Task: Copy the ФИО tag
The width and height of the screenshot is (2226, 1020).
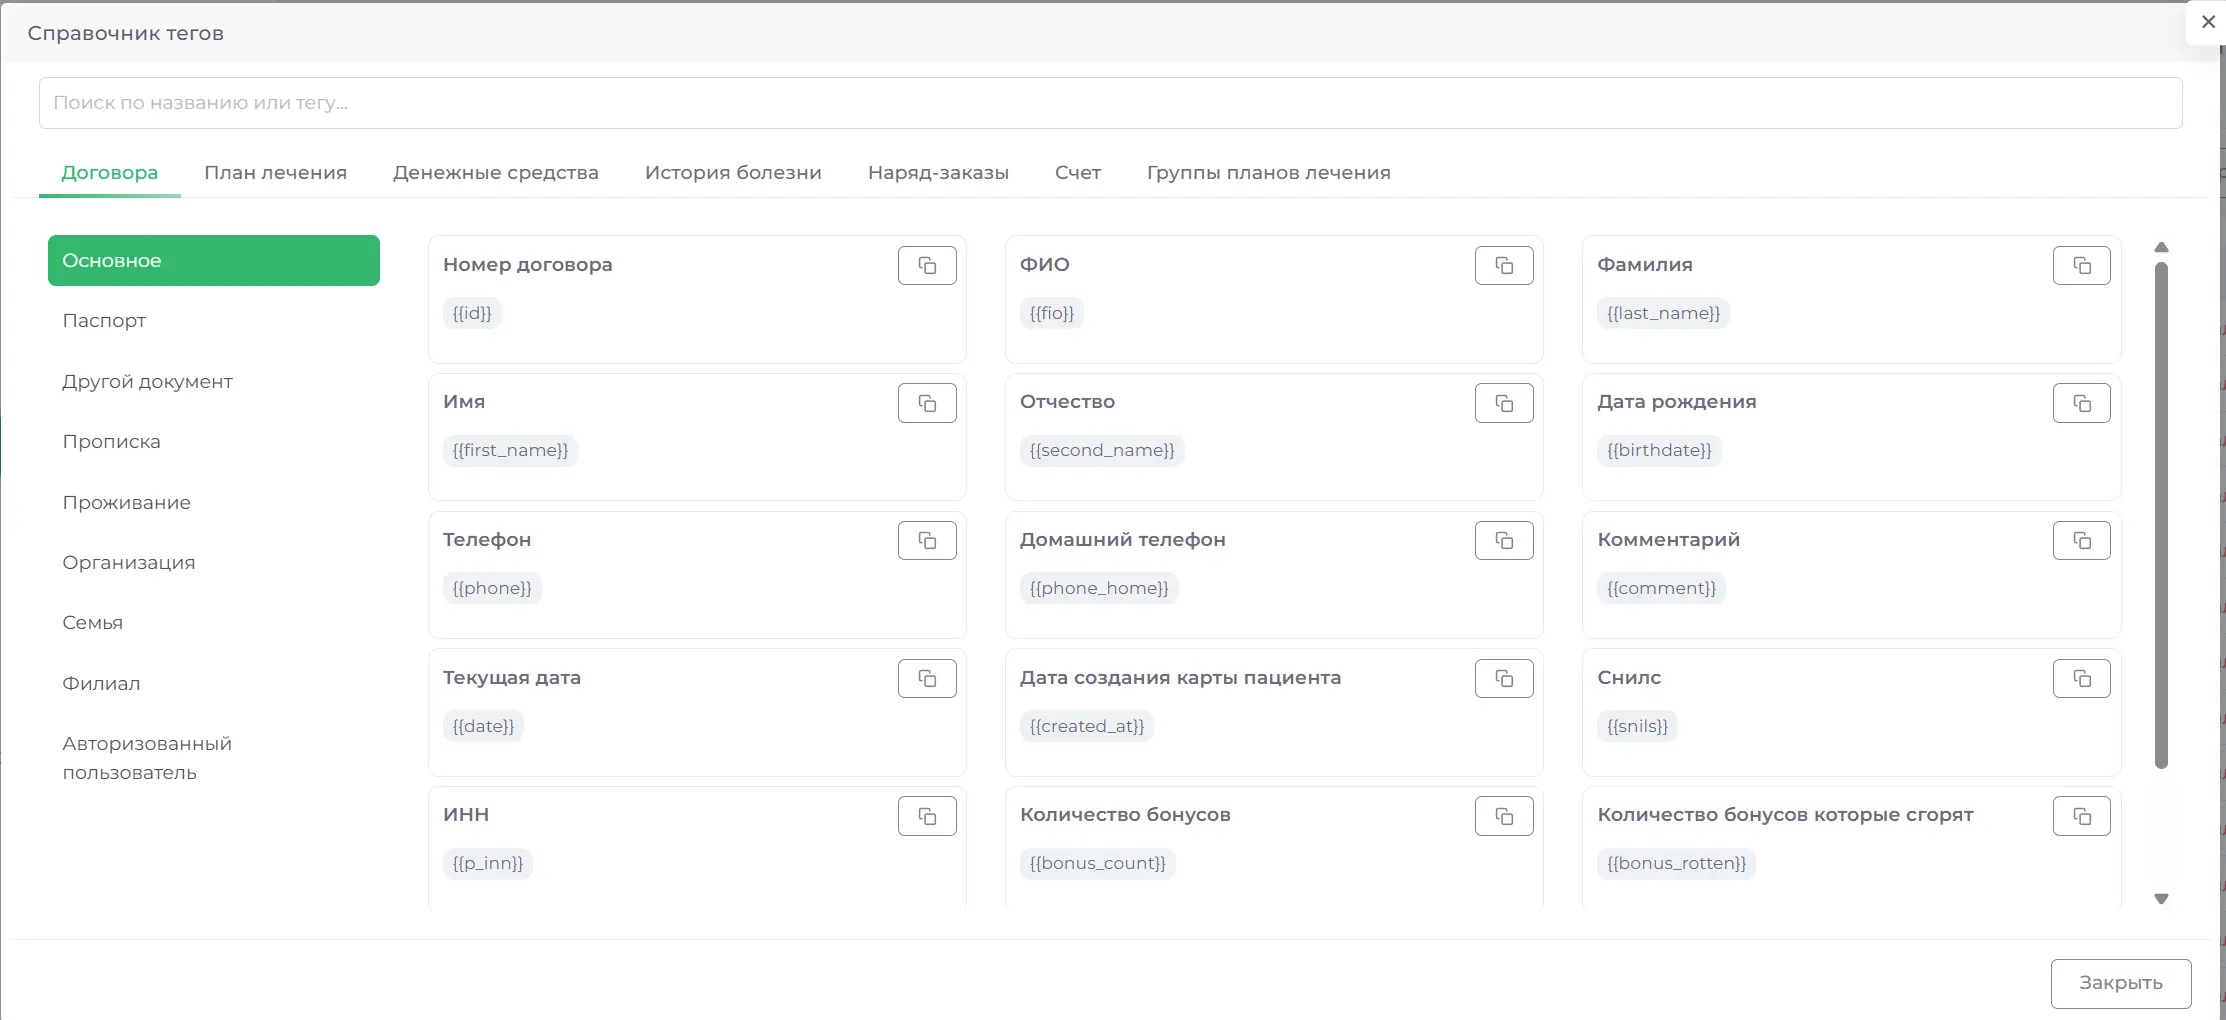Action: (1503, 266)
